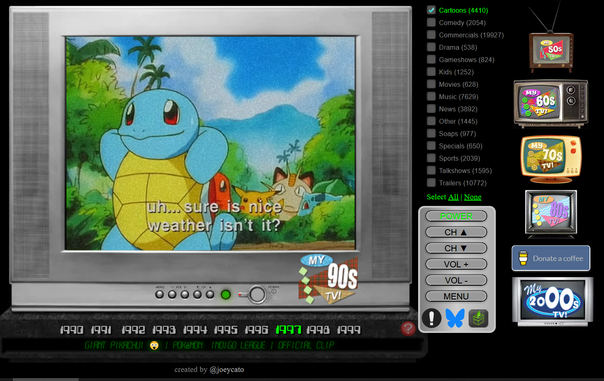Toggle the Soaps (977) checkbox
Image resolution: width=604 pixels, height=381 pixels.
(x=431, y=134)
